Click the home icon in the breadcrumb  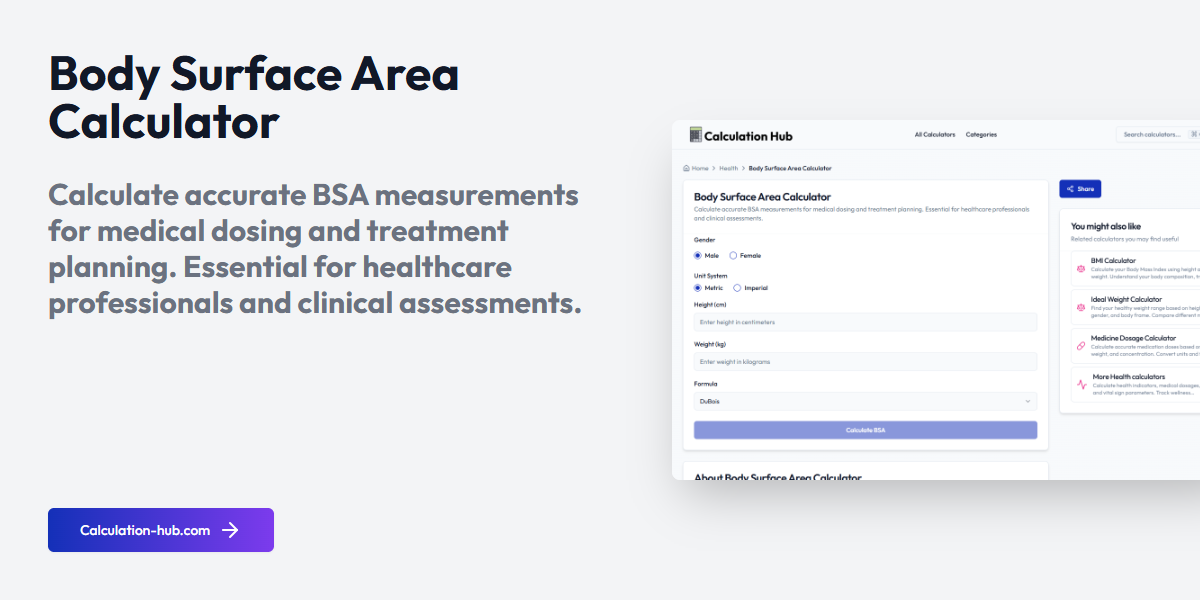(686, 168)
